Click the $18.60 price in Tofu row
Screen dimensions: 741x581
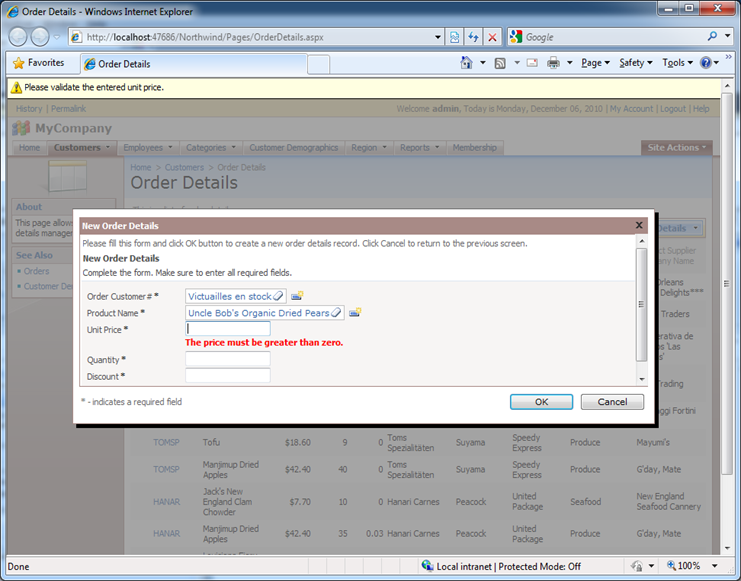coord(298,442)
